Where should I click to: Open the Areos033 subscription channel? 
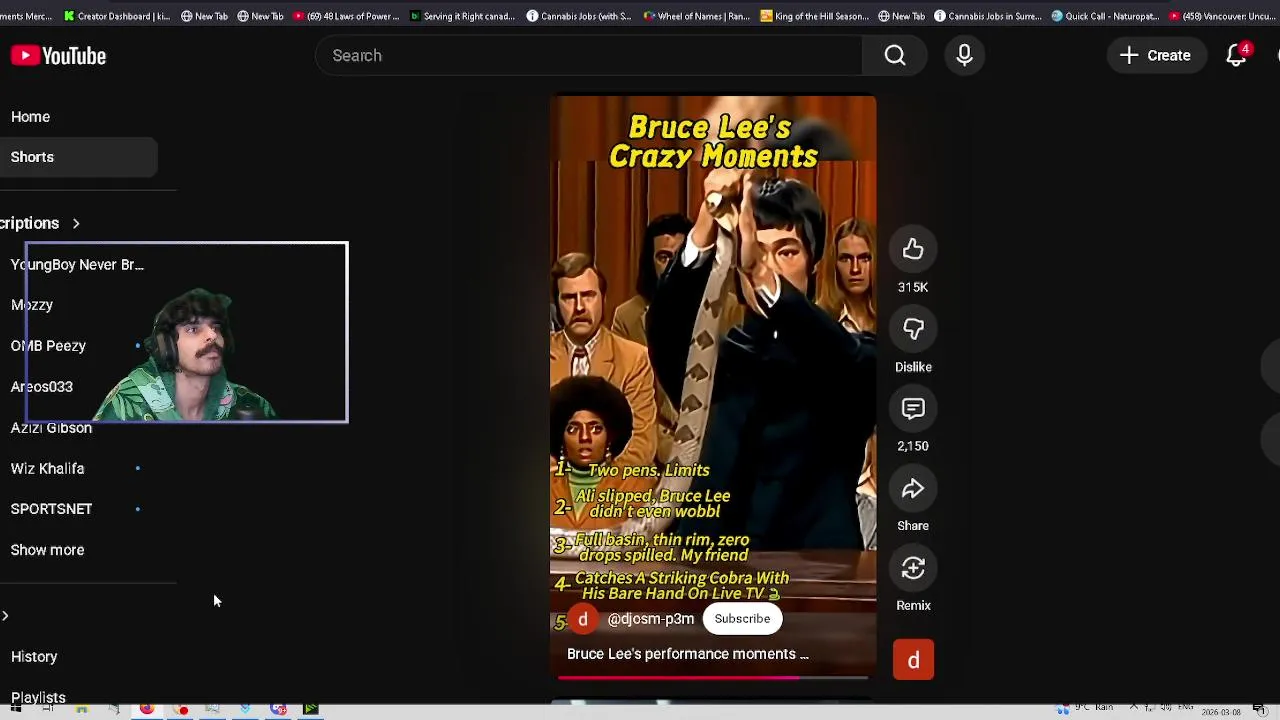point(42,387)
